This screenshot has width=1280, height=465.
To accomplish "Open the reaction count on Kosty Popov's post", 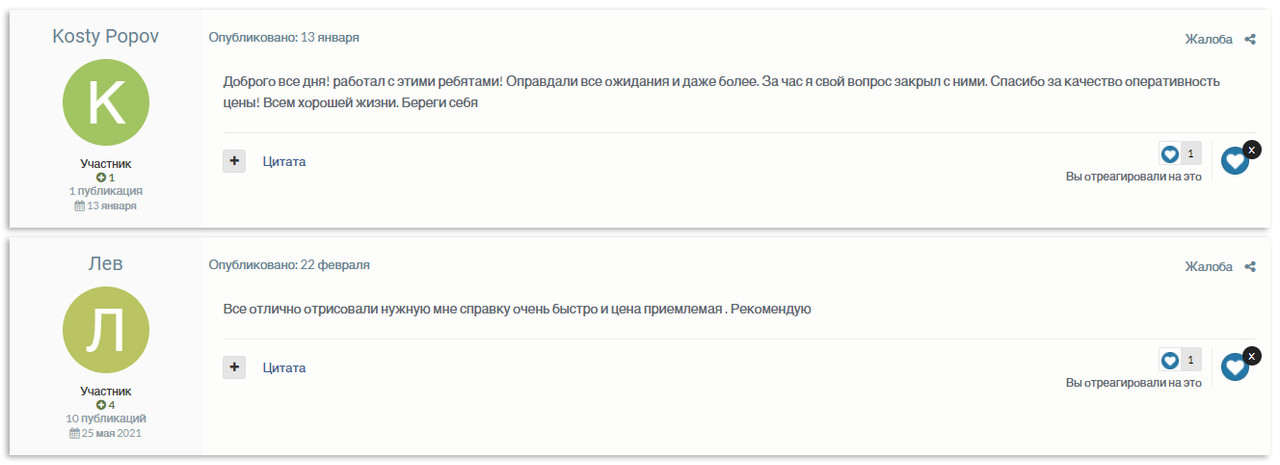I will 1180,154.
